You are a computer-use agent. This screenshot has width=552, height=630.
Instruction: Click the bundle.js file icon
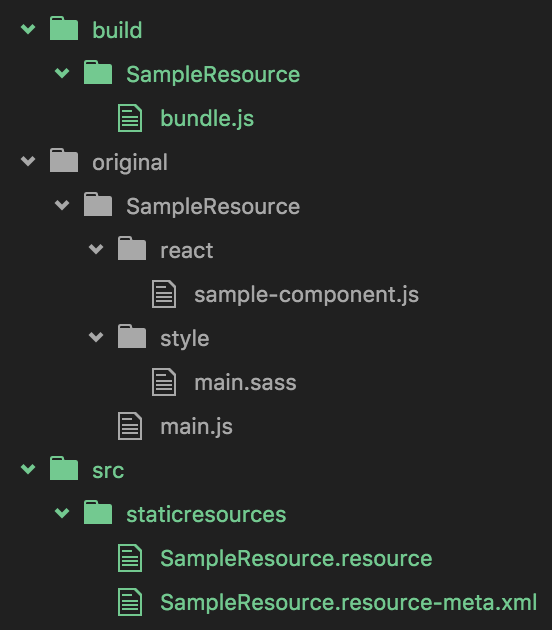[130, 118]
